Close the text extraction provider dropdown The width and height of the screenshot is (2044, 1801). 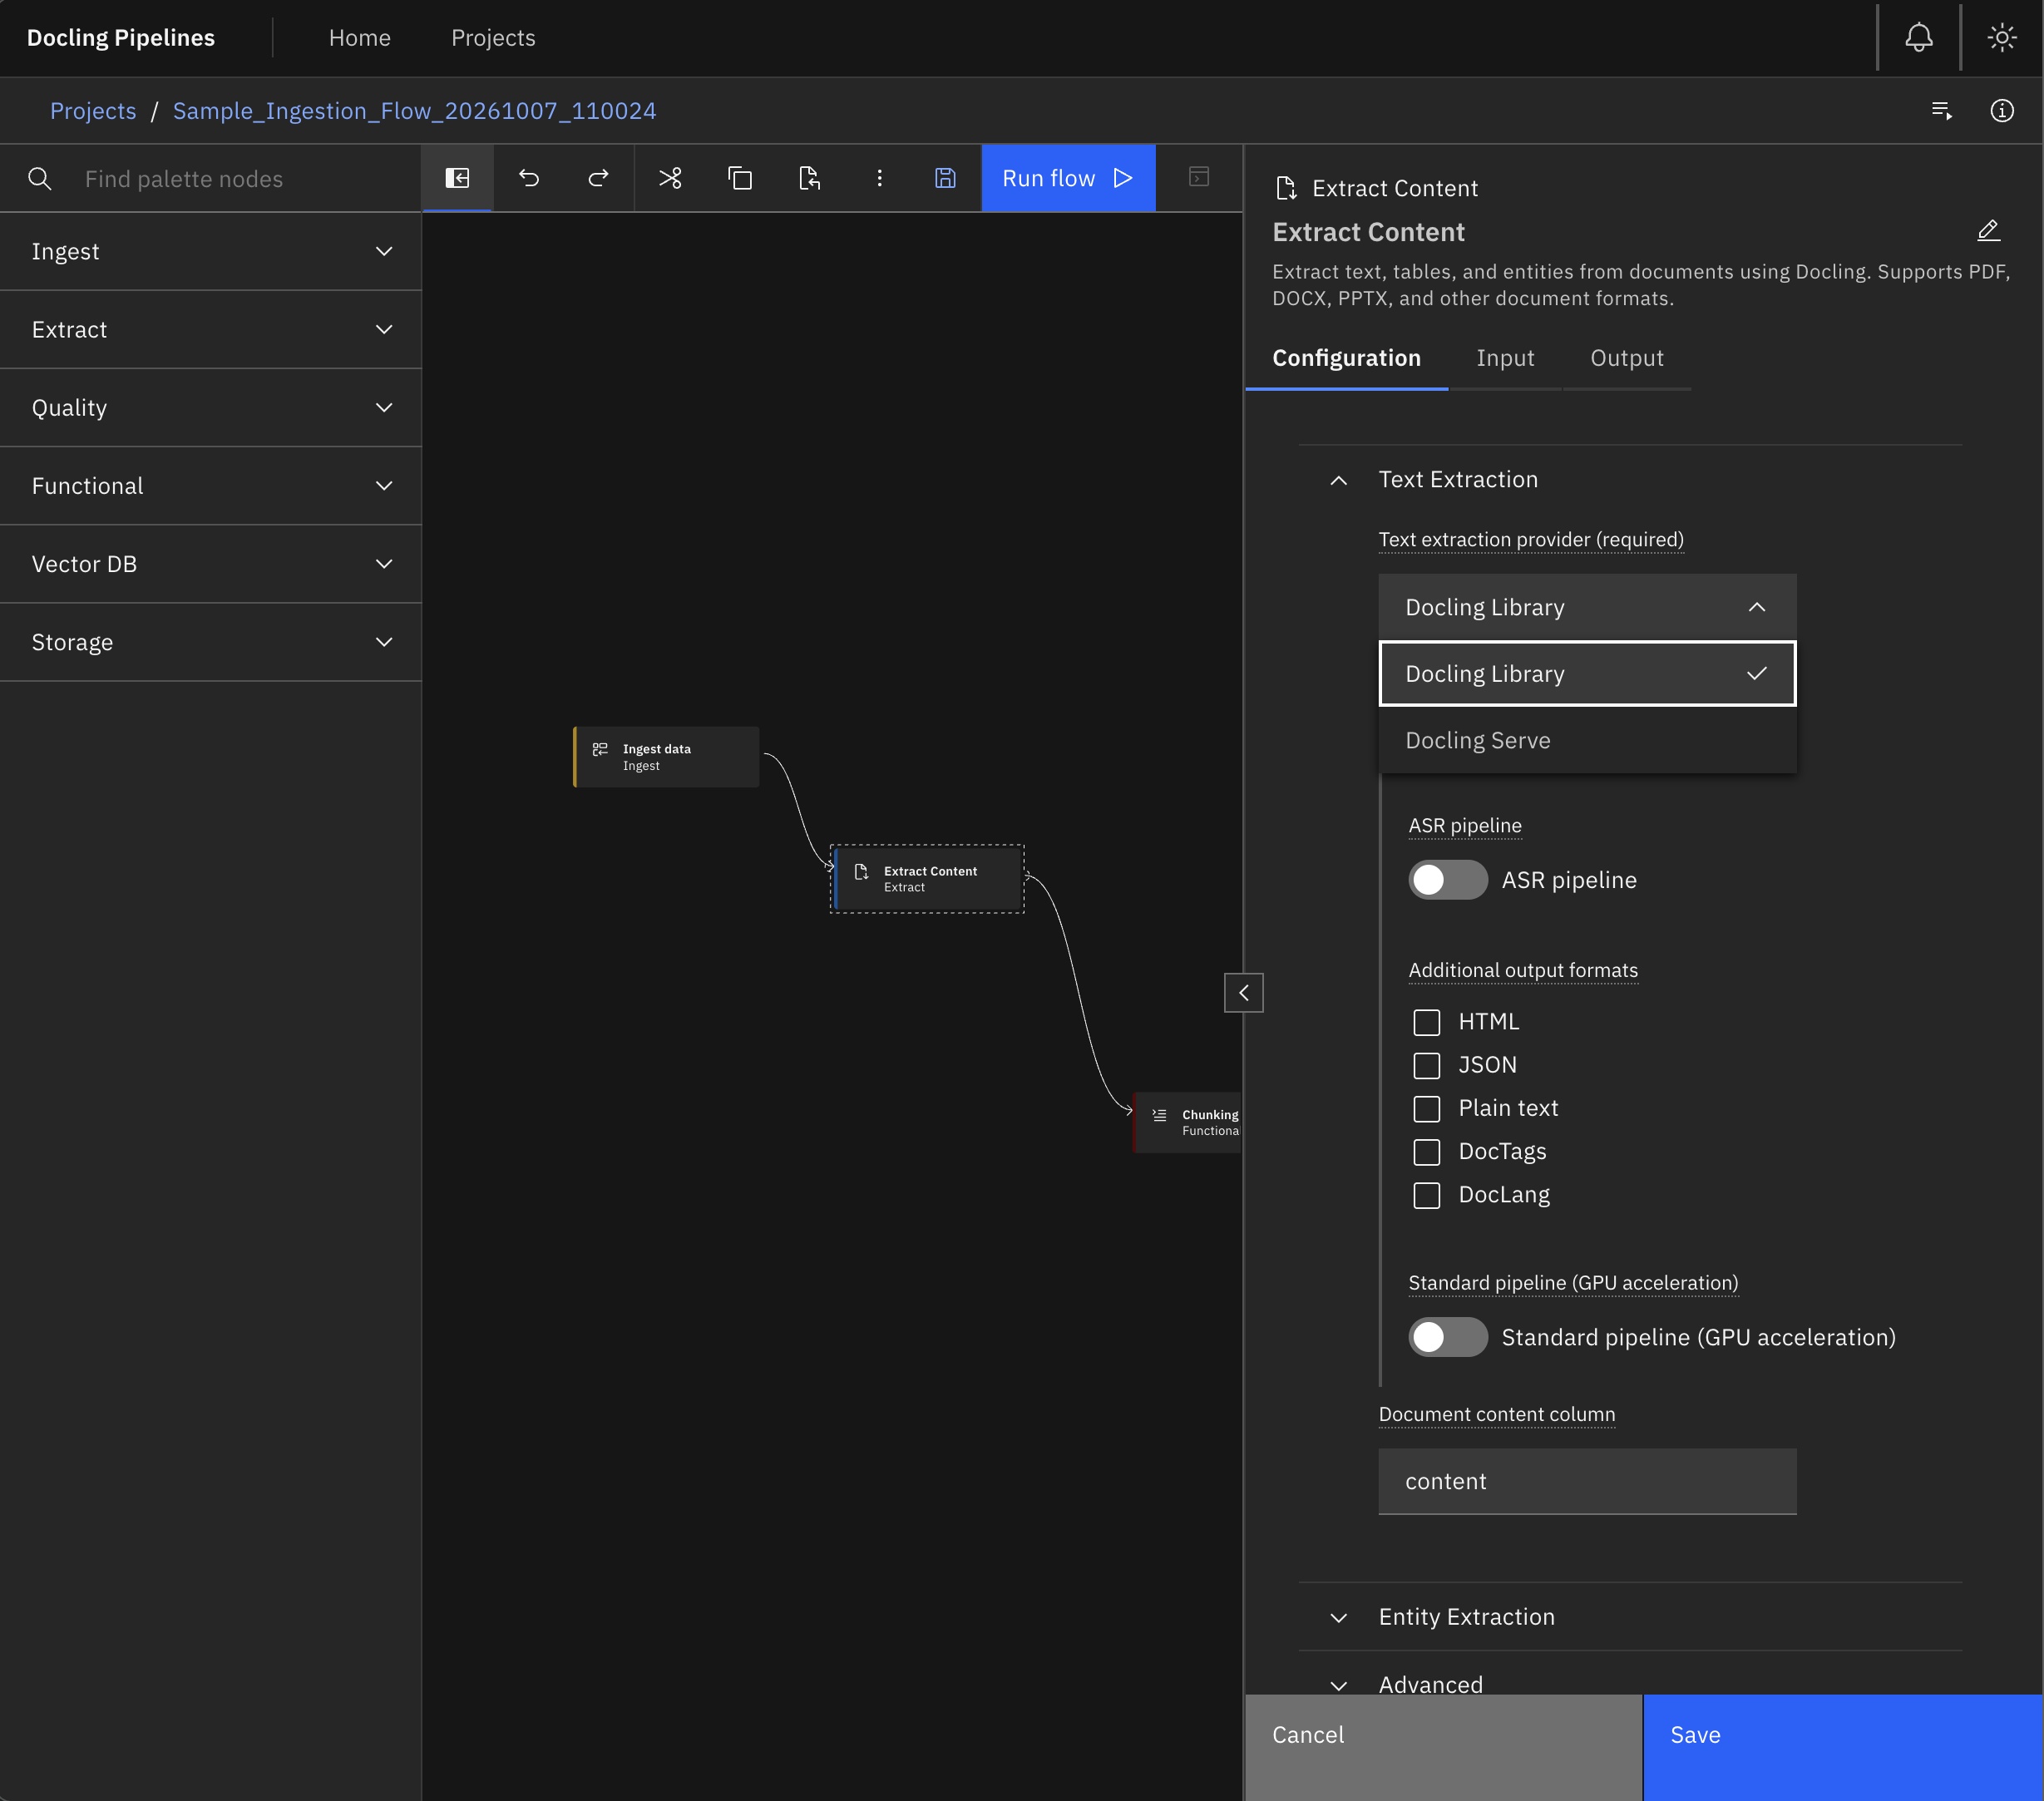coord(1587,607)
